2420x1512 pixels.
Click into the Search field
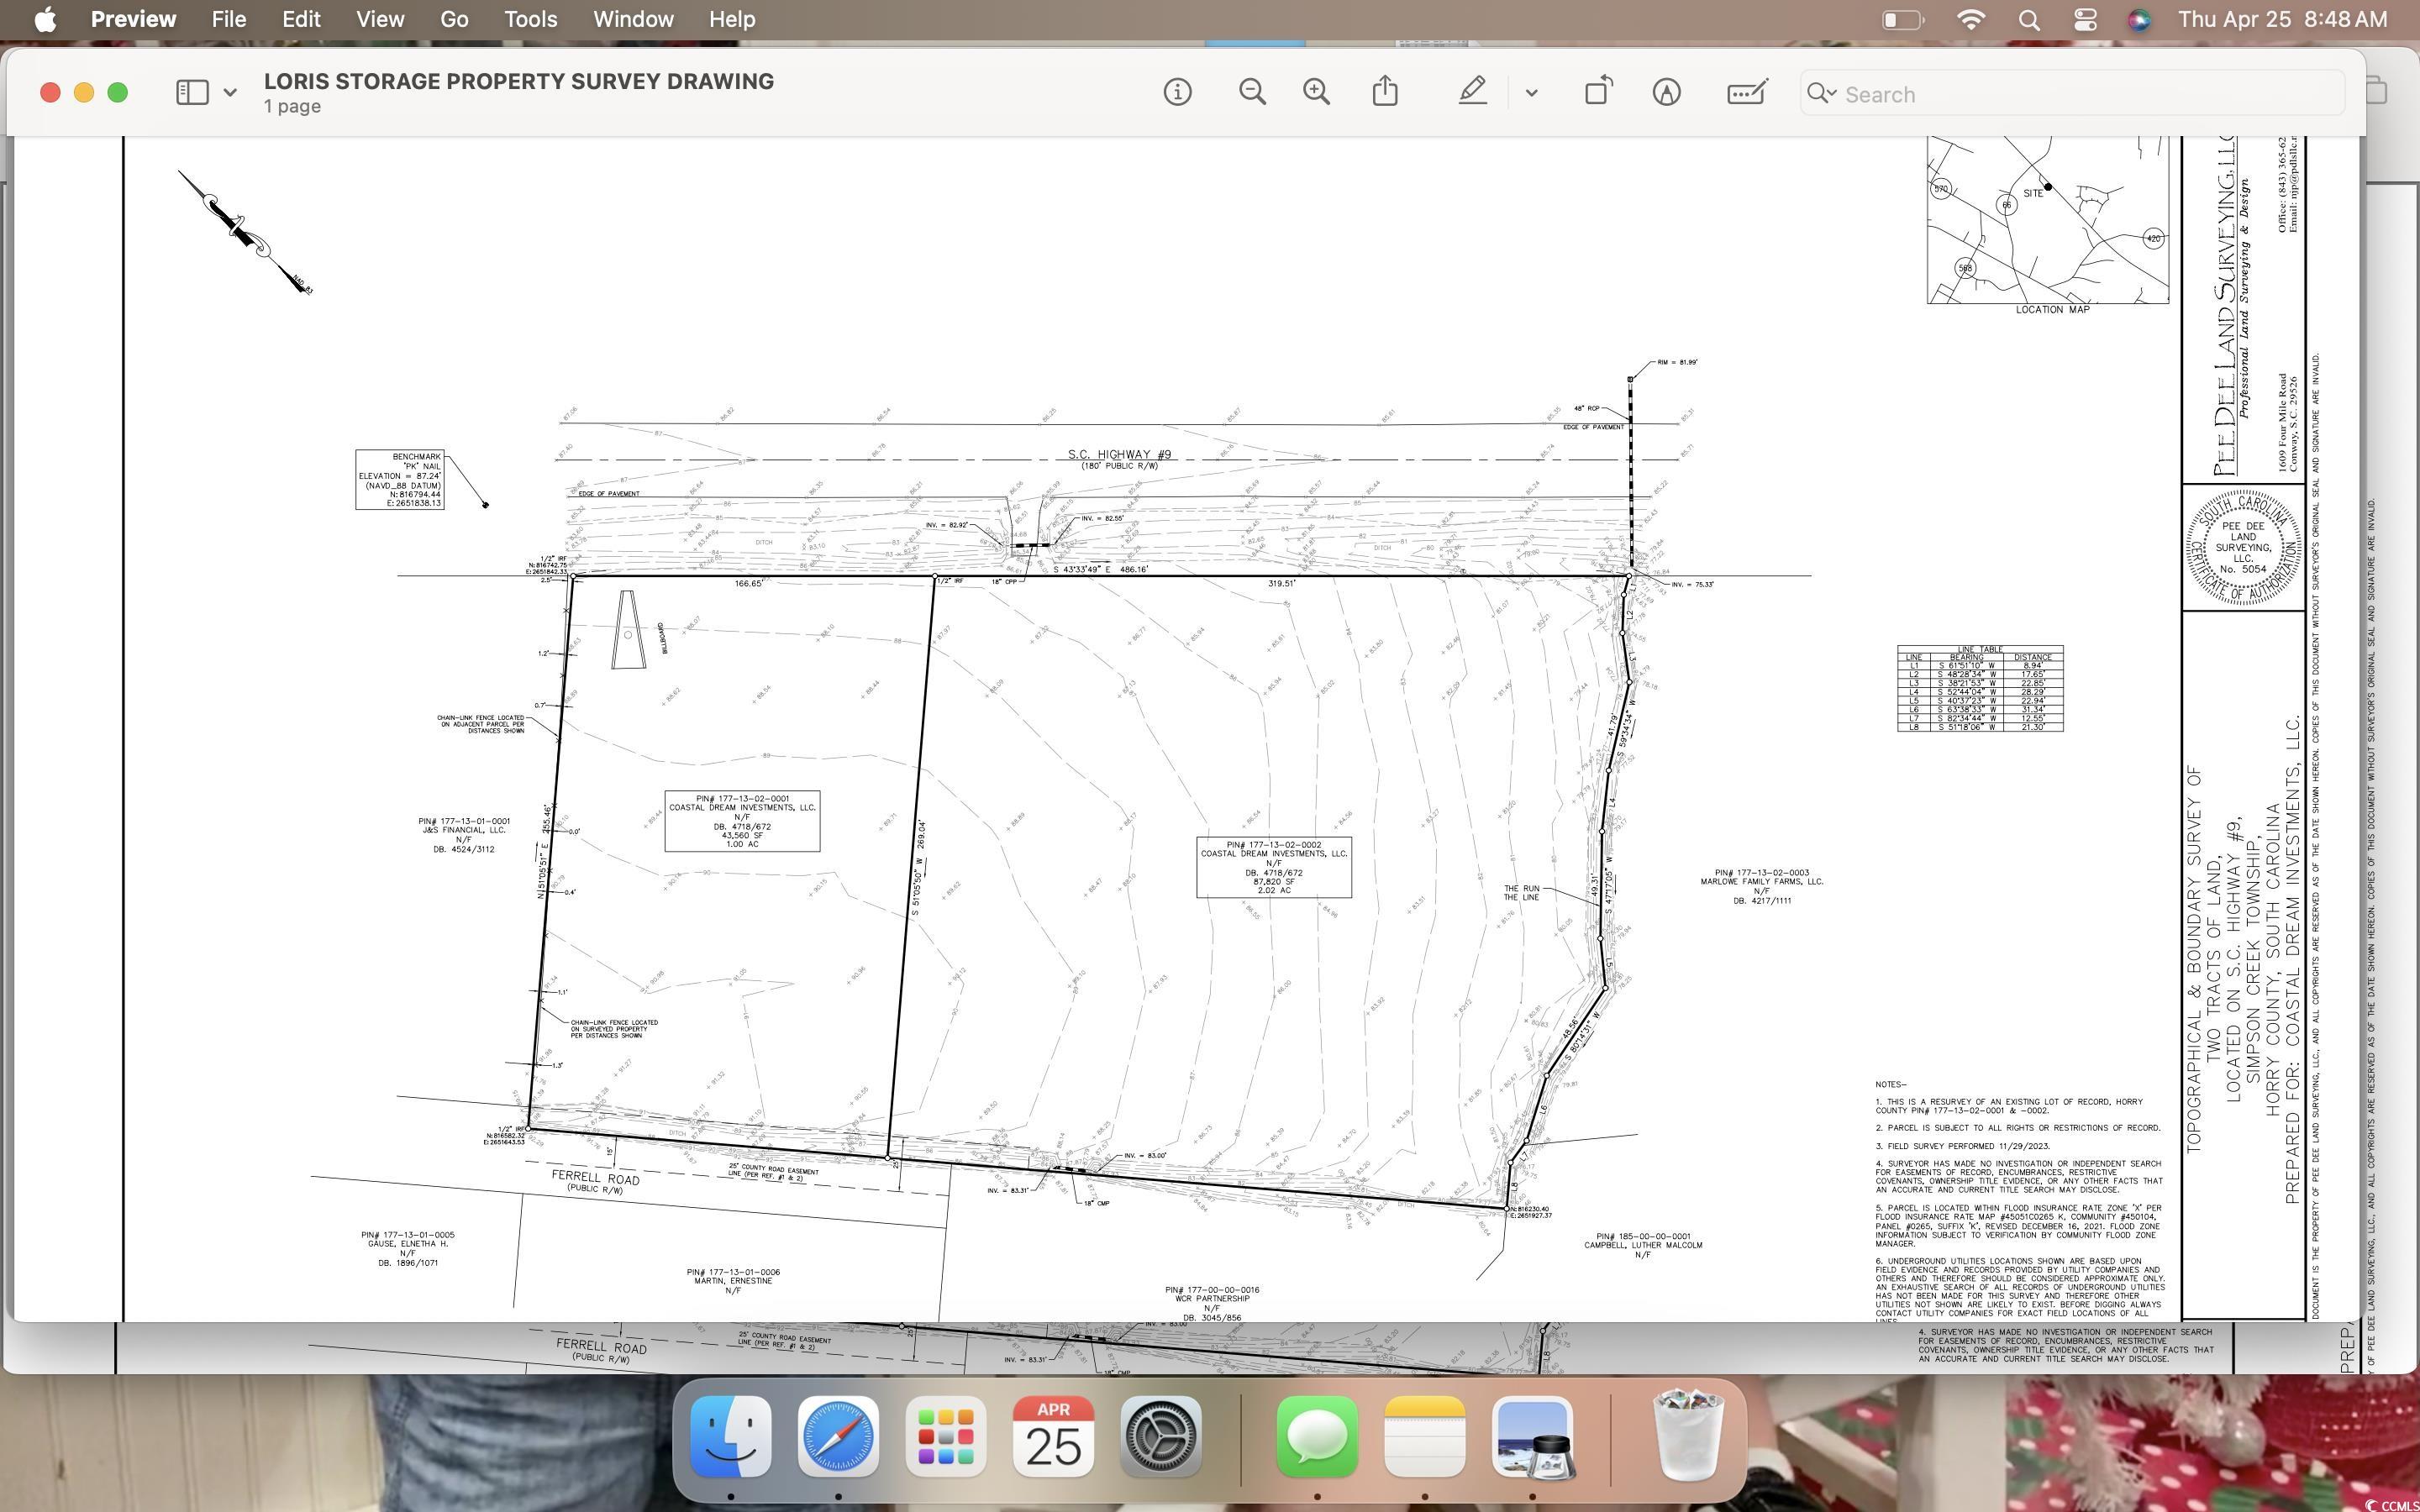click(2072, 94)
